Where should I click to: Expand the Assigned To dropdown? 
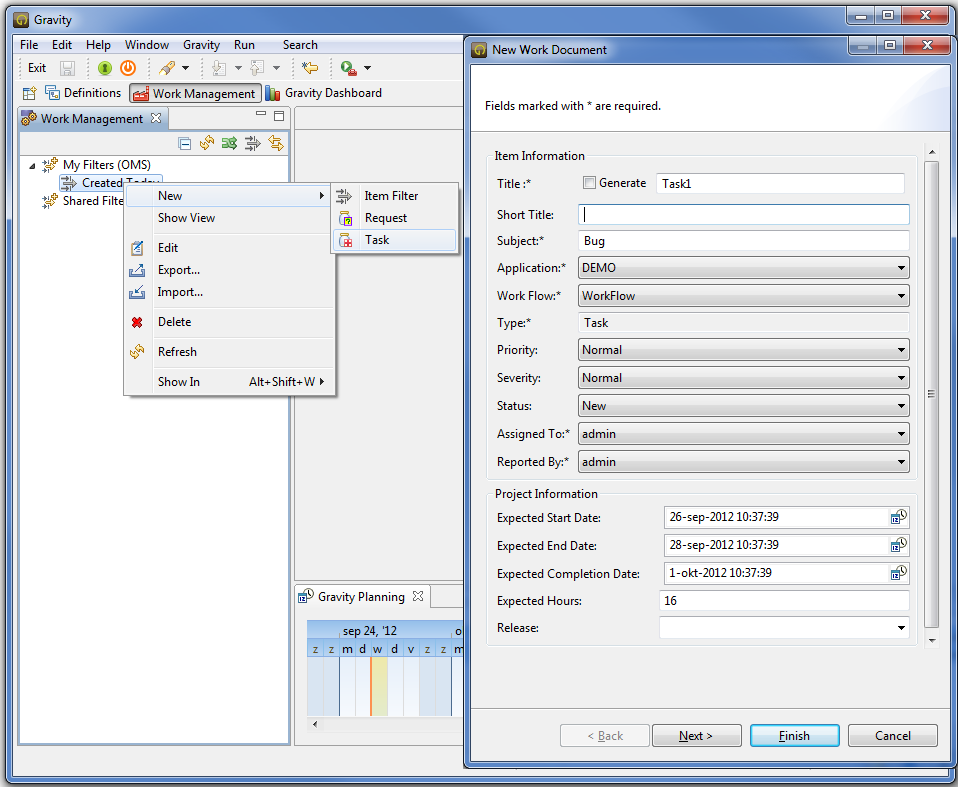pyautogui.click(x=743, y=434)
